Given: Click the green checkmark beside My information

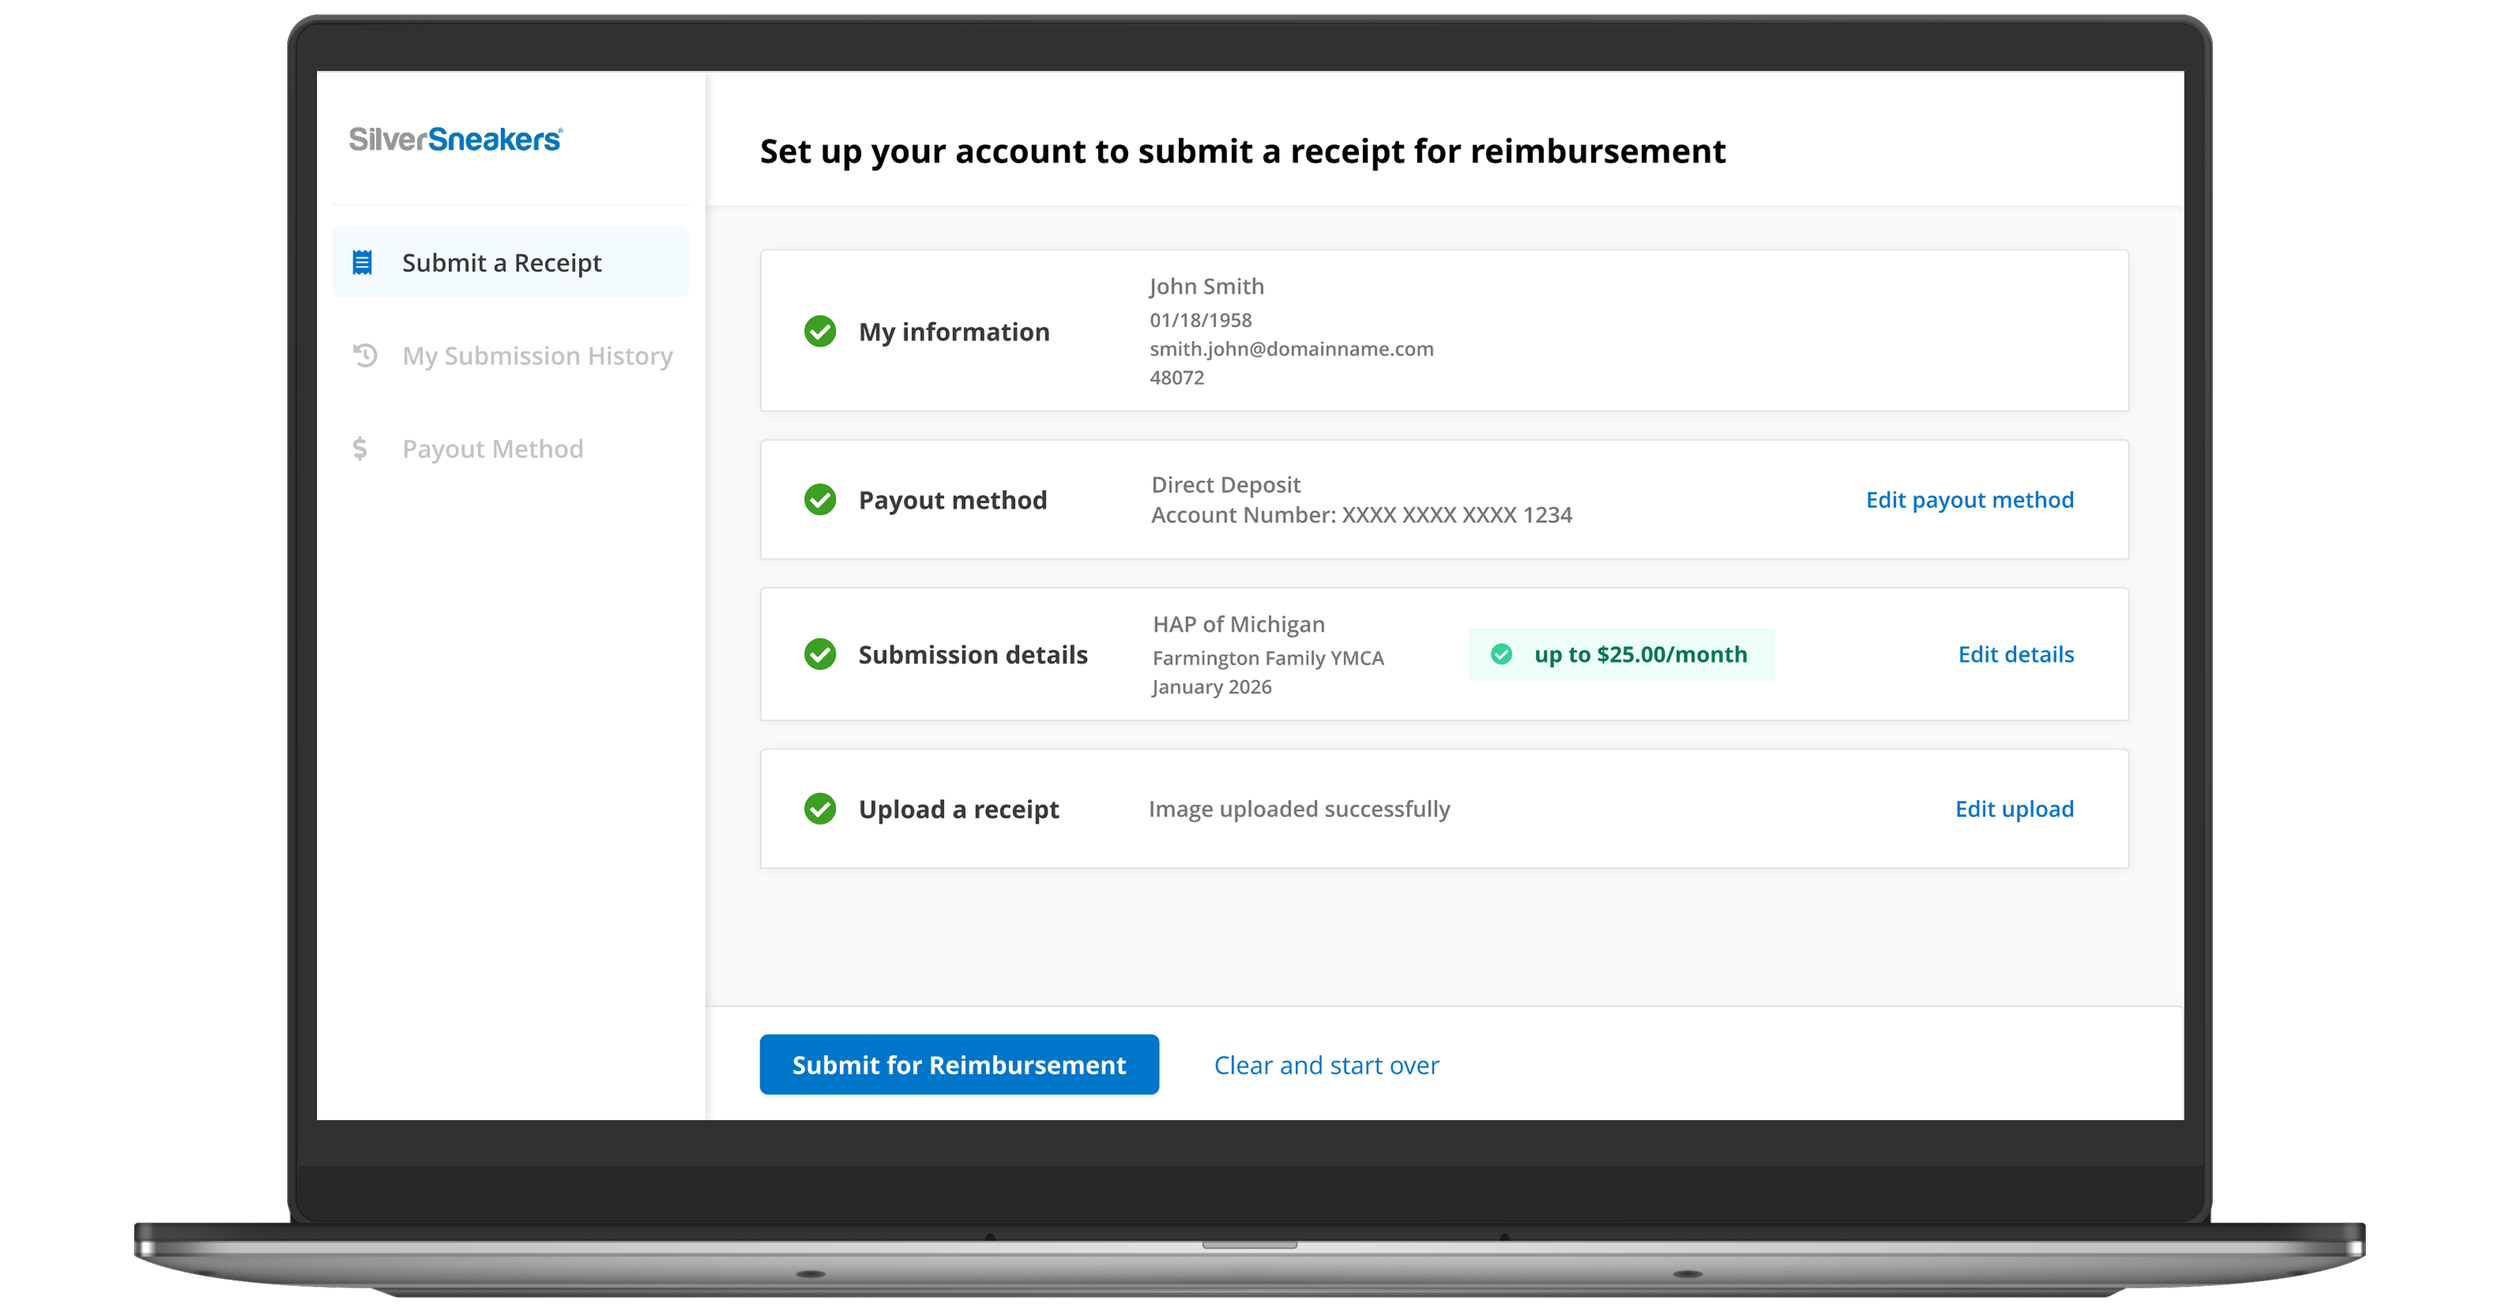Looking at the screenshot, I should tap(820, 331).
